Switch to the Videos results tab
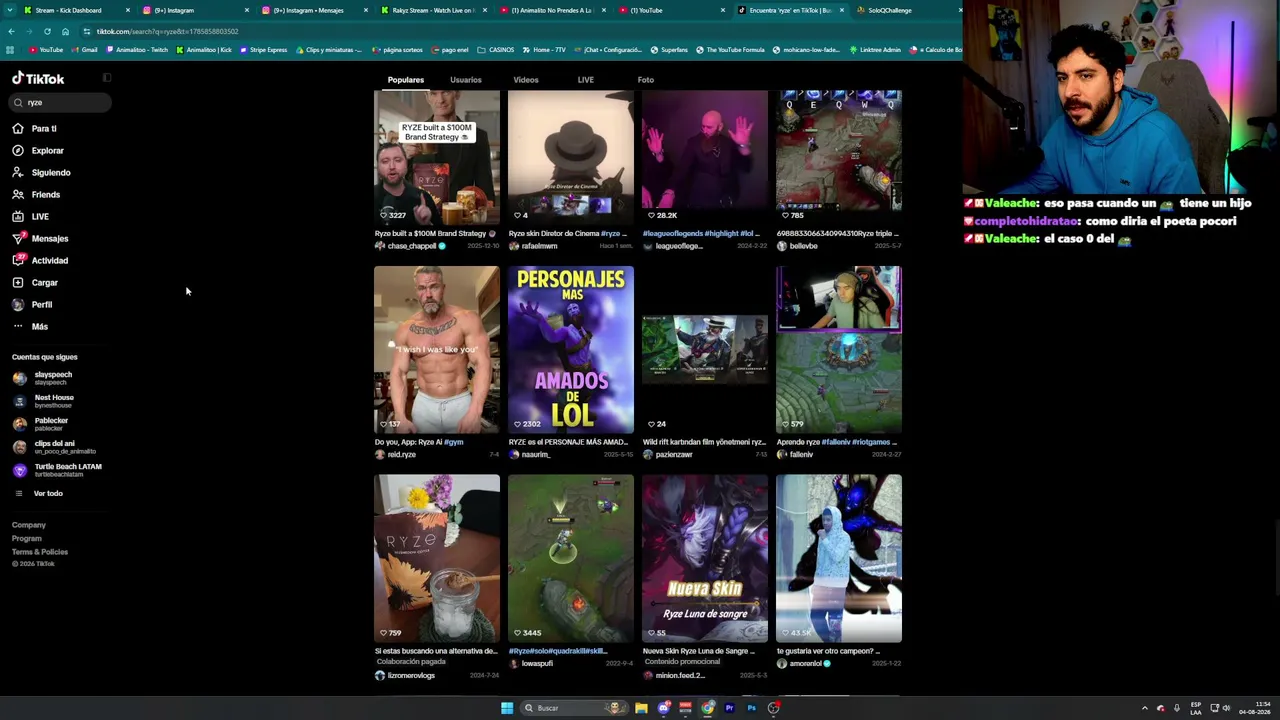The image size is (1280, 720). (526, 80)
